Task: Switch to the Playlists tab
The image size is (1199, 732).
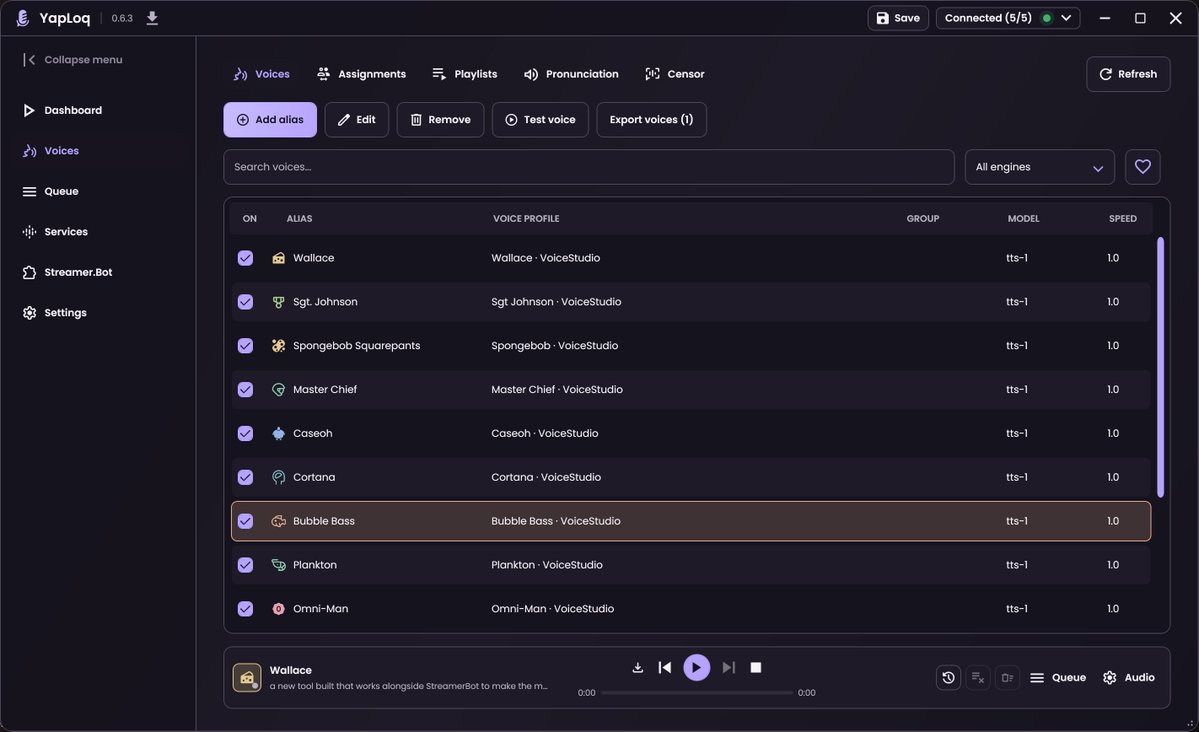Action: [x=464, y=74]
